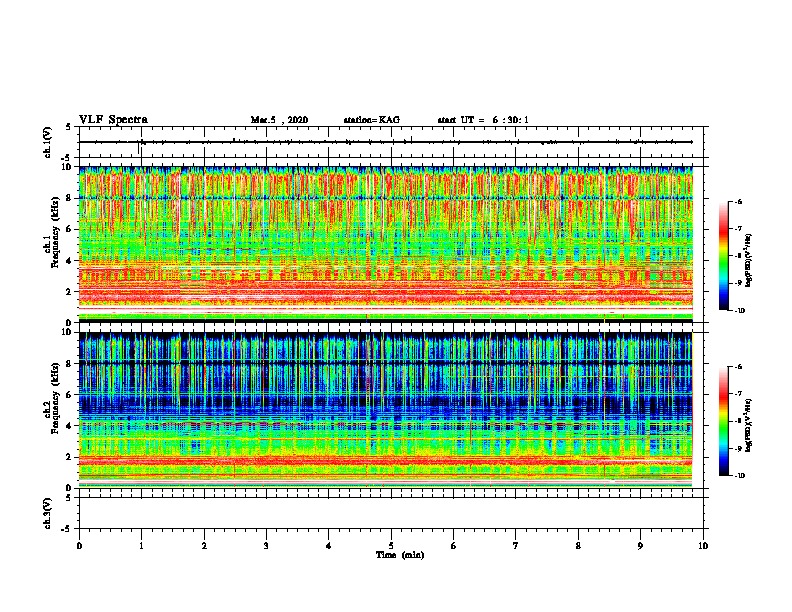Click the "start UT = 6:30:1" header text
Screen dimensions: 792x612
482,120
